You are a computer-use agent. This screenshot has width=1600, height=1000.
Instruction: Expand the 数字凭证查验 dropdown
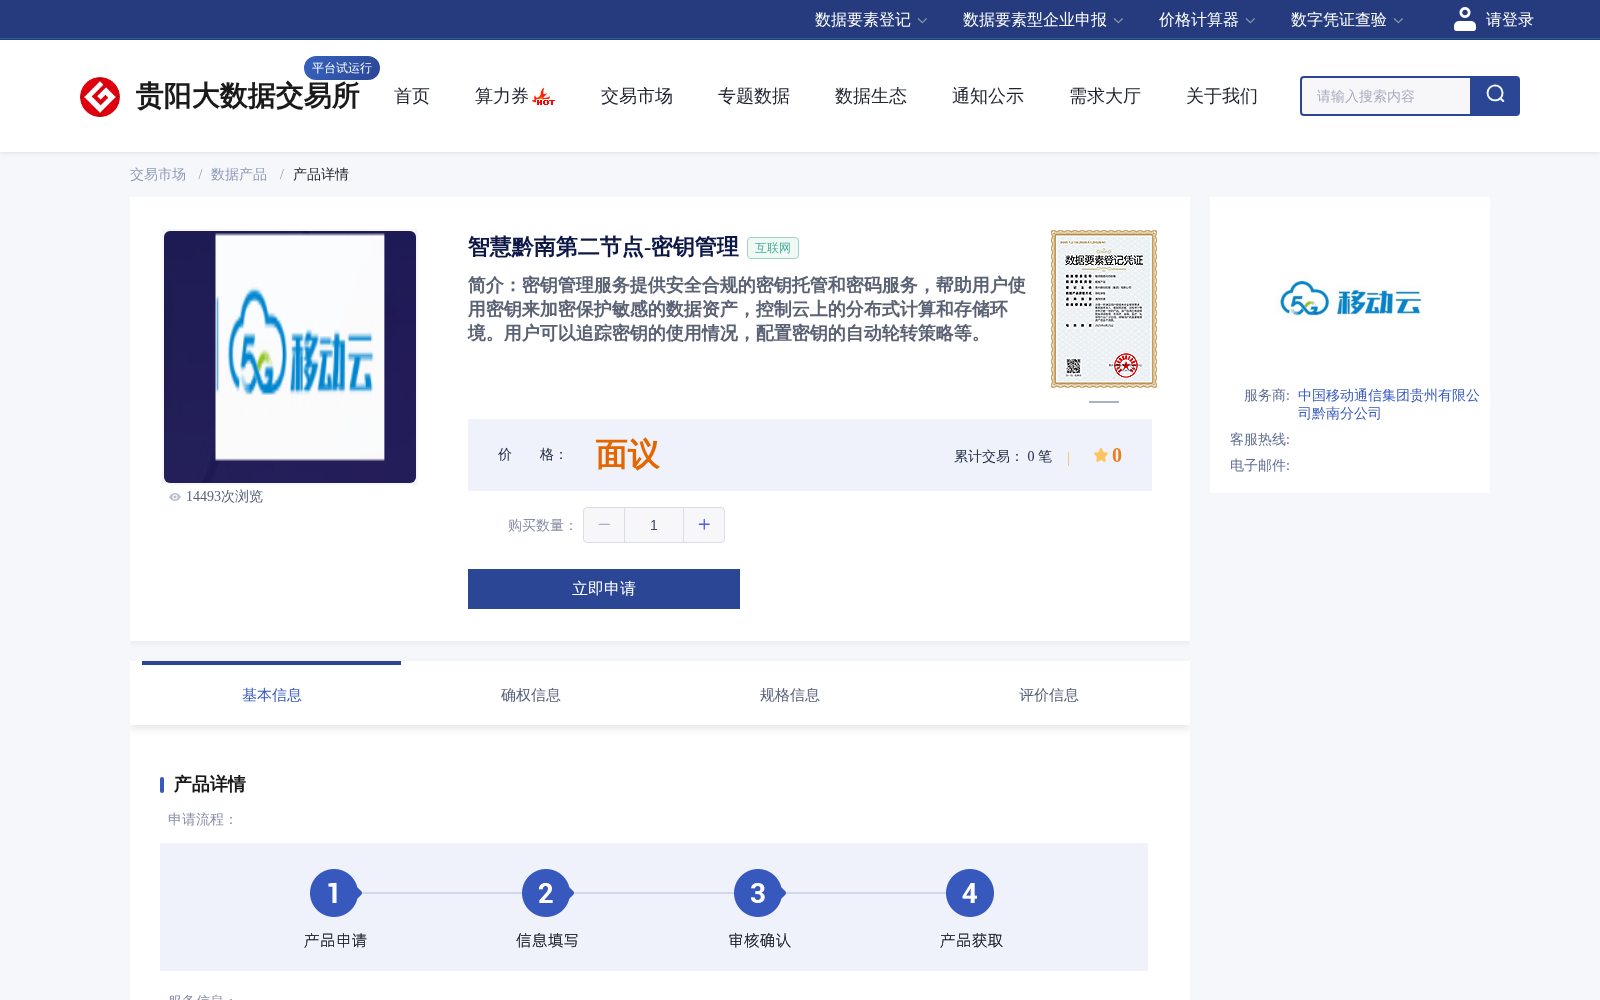pyautogui.click(x=1347, y=20)
